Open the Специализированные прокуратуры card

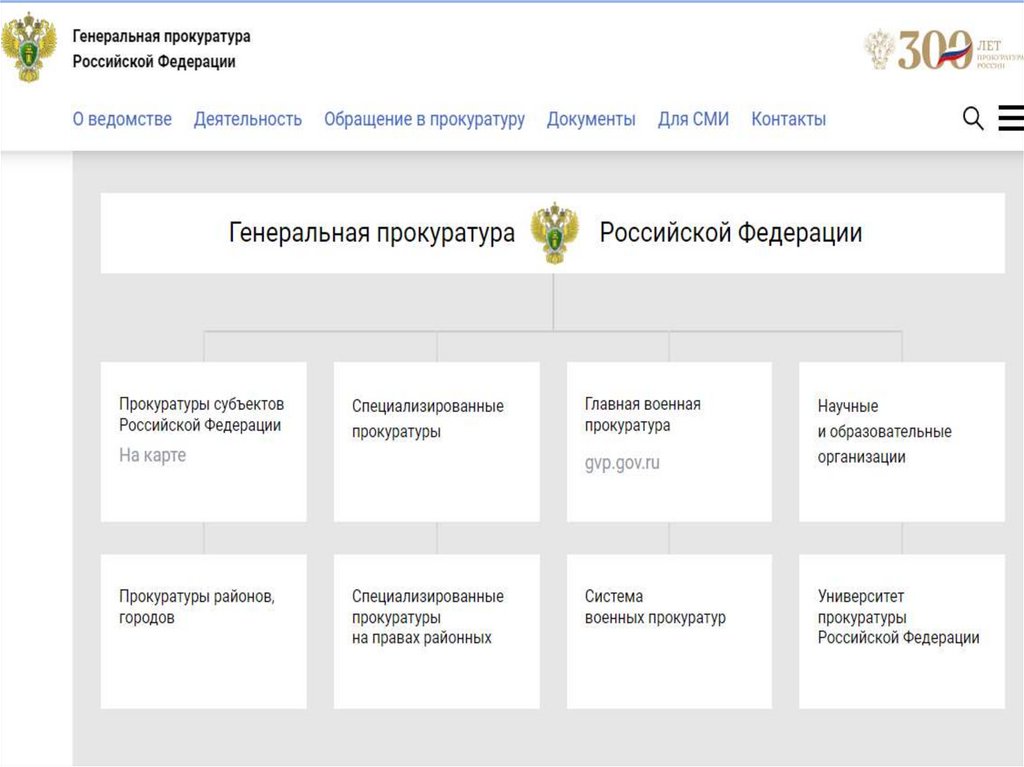pyautogui.click(x=437, y=442)
